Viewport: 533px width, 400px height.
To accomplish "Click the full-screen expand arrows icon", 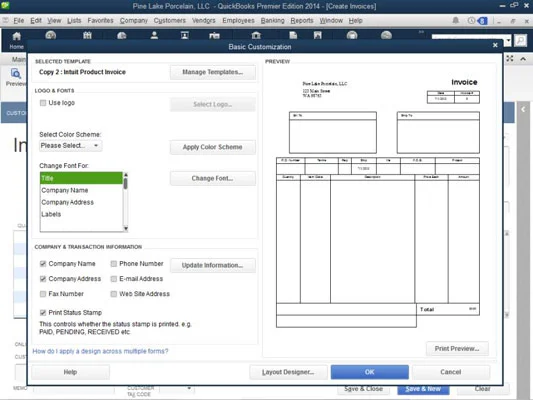I will click(510, 58).
